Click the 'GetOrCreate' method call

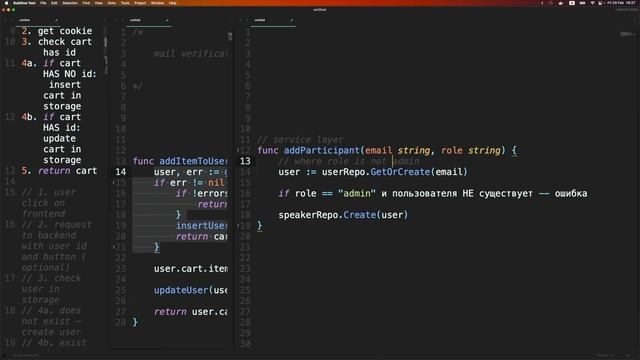tap(400, 172)
